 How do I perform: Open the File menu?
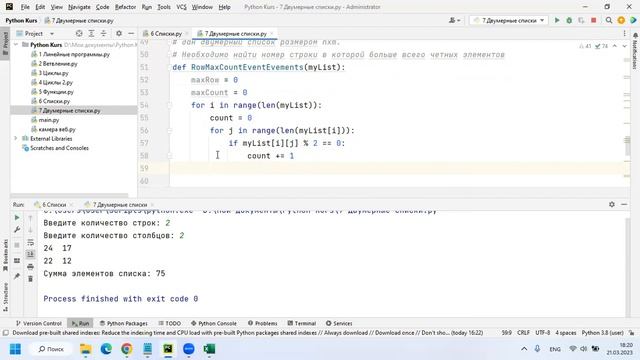pyautogui.click(x=25, y=7)
